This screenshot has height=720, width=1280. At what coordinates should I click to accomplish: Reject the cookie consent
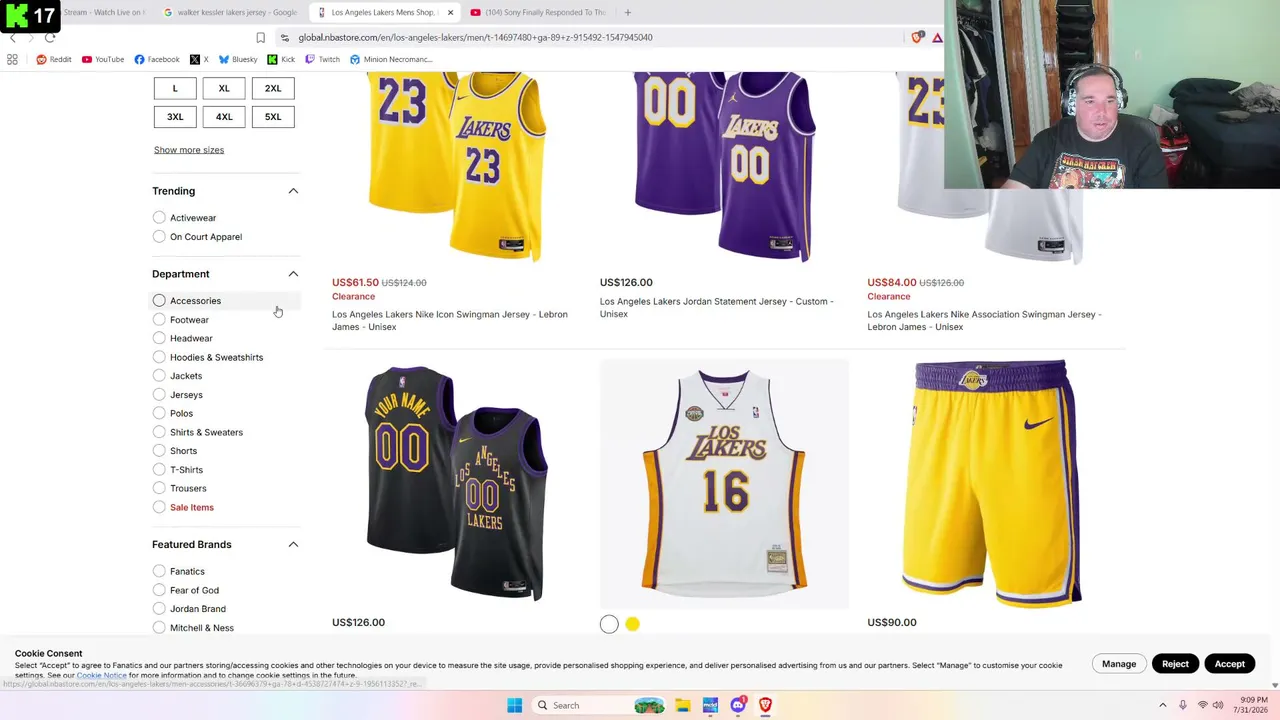tap(1175, 664)
